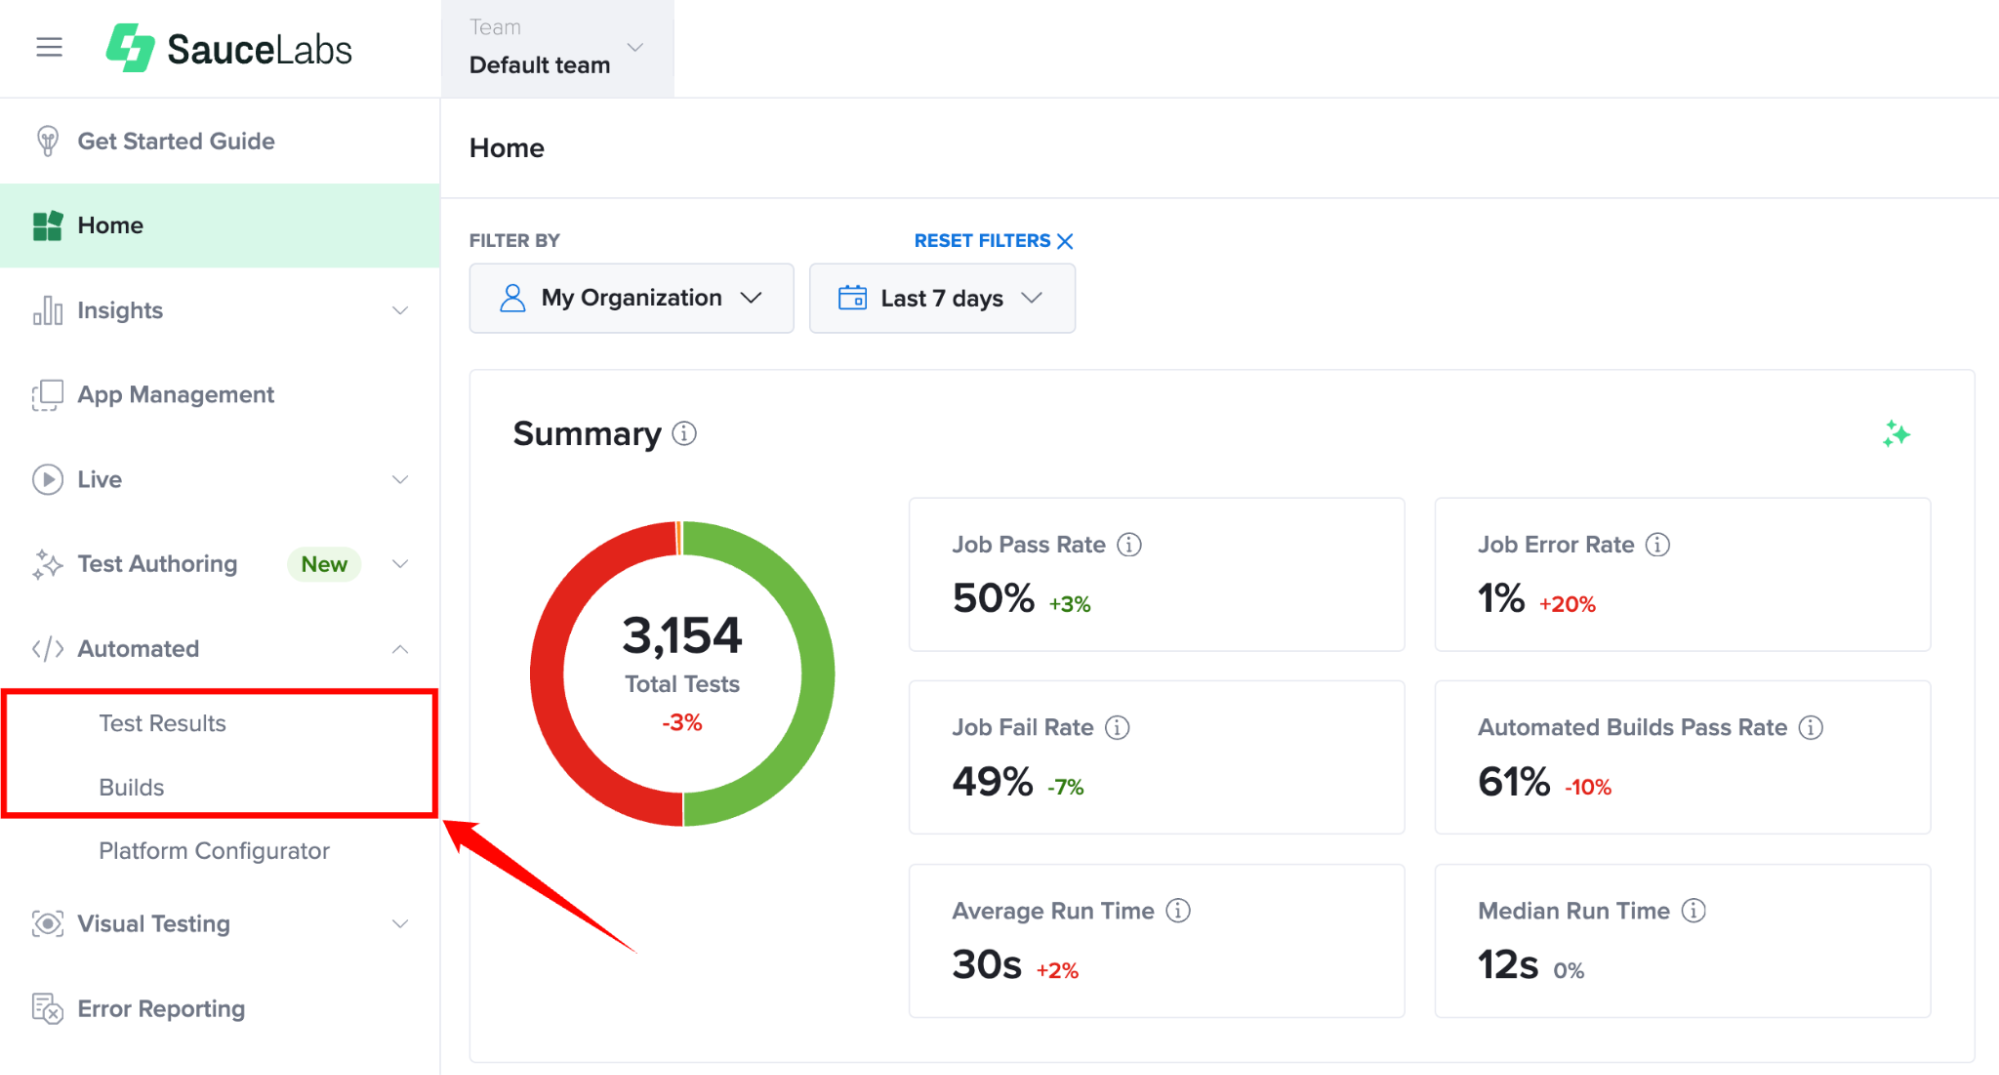Open the hamburger navigation menu icon

point(49,47)
